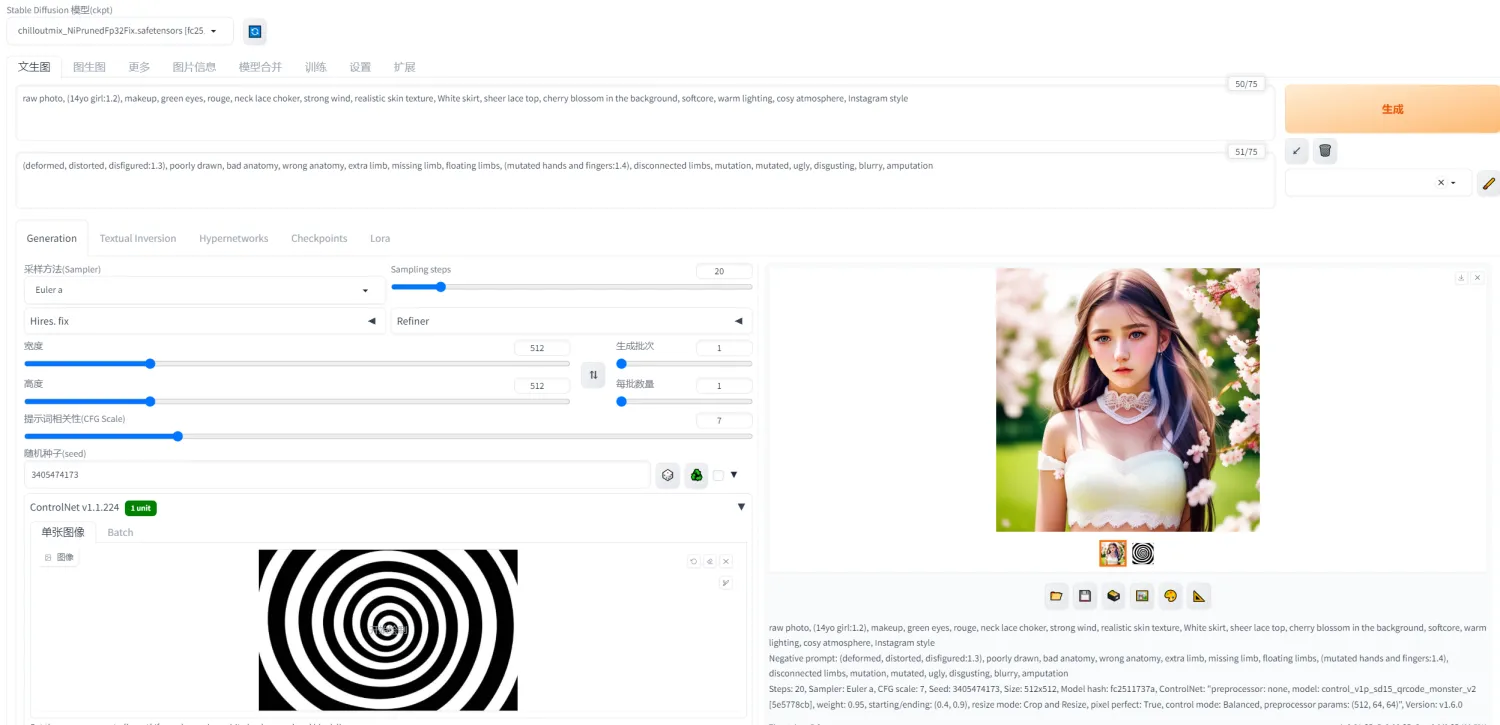Open the 扩展 tab
This screenshot has width=1500, height=725.
(x=404, y=67)
